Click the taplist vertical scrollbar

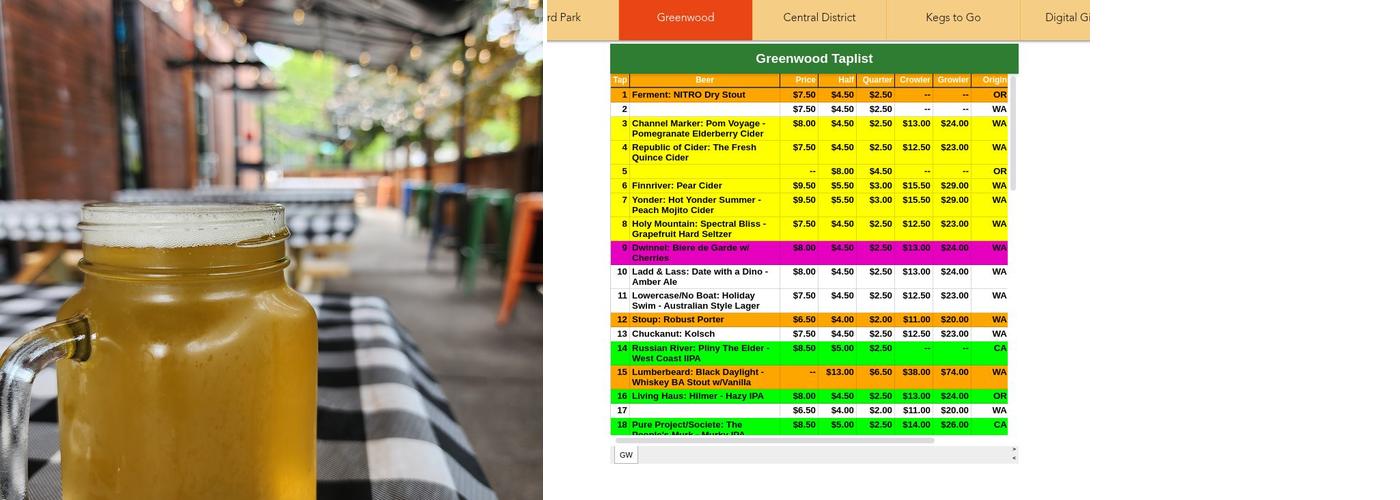coord(1013,132)
